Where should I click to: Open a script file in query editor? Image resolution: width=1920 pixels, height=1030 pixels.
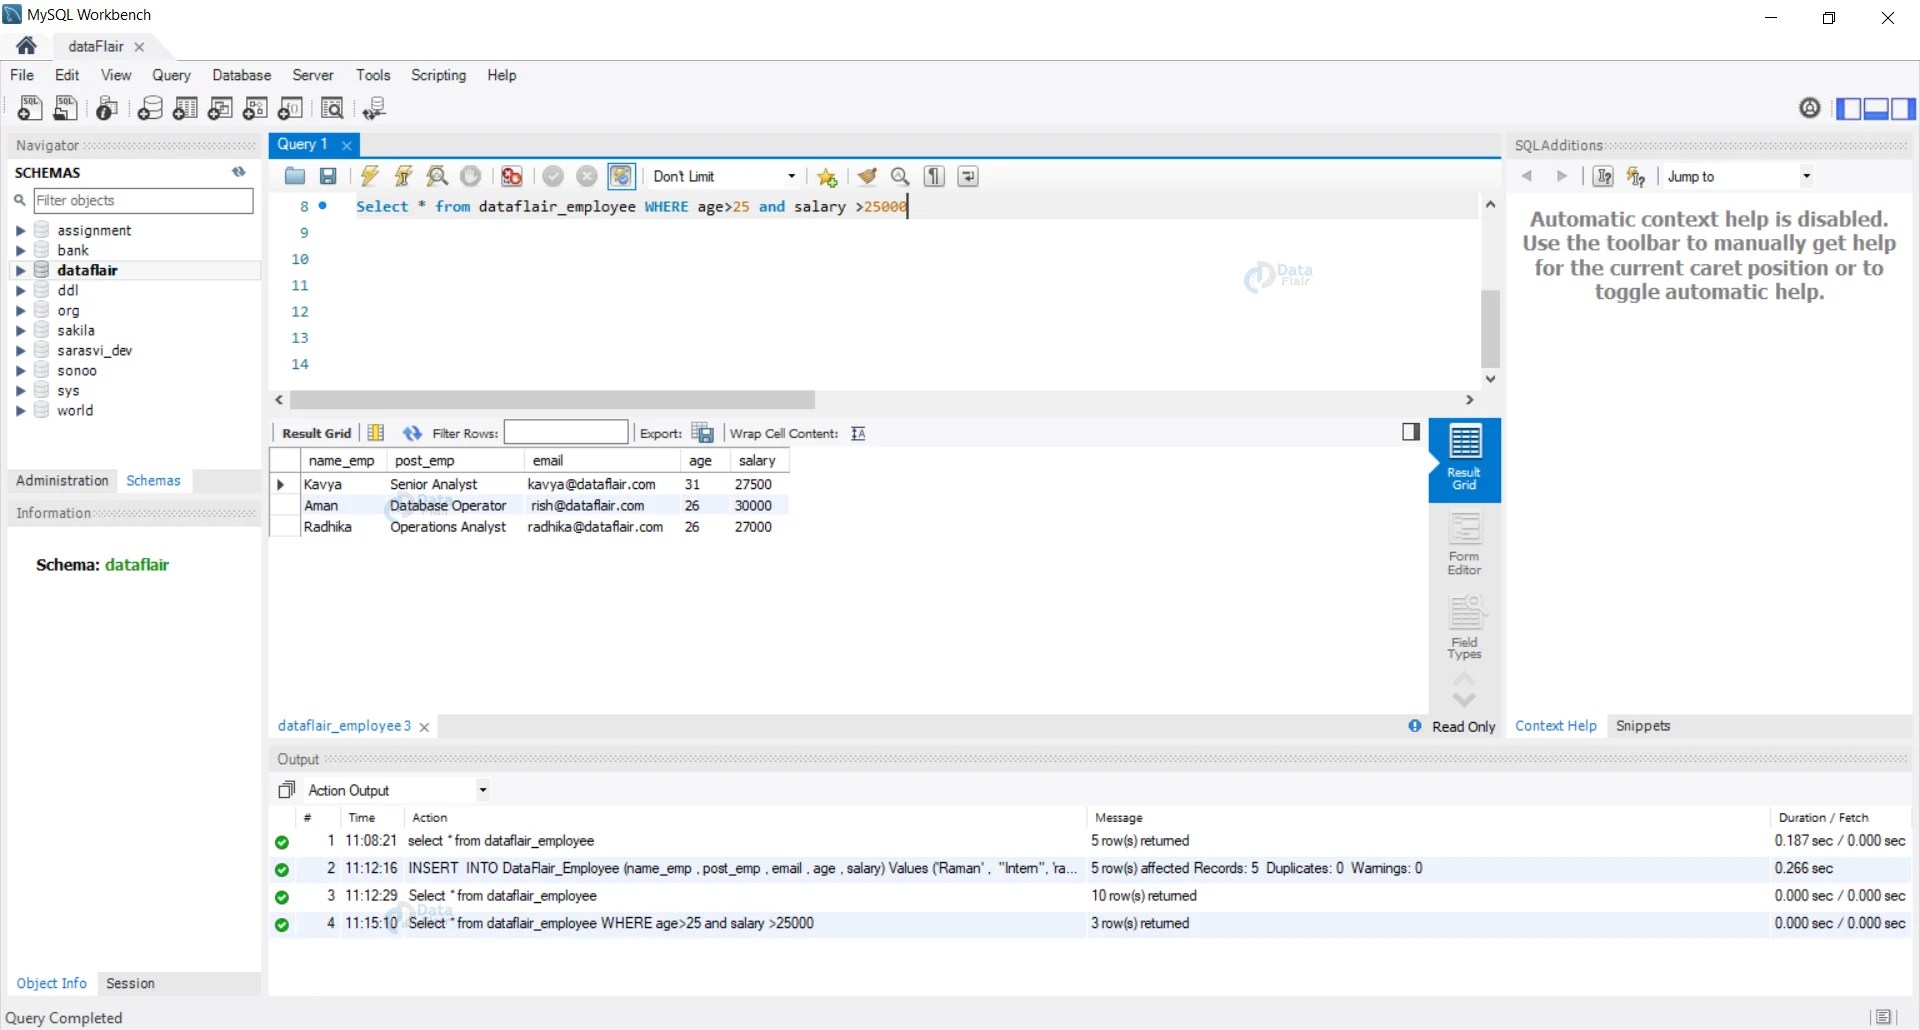coord(294,177)
